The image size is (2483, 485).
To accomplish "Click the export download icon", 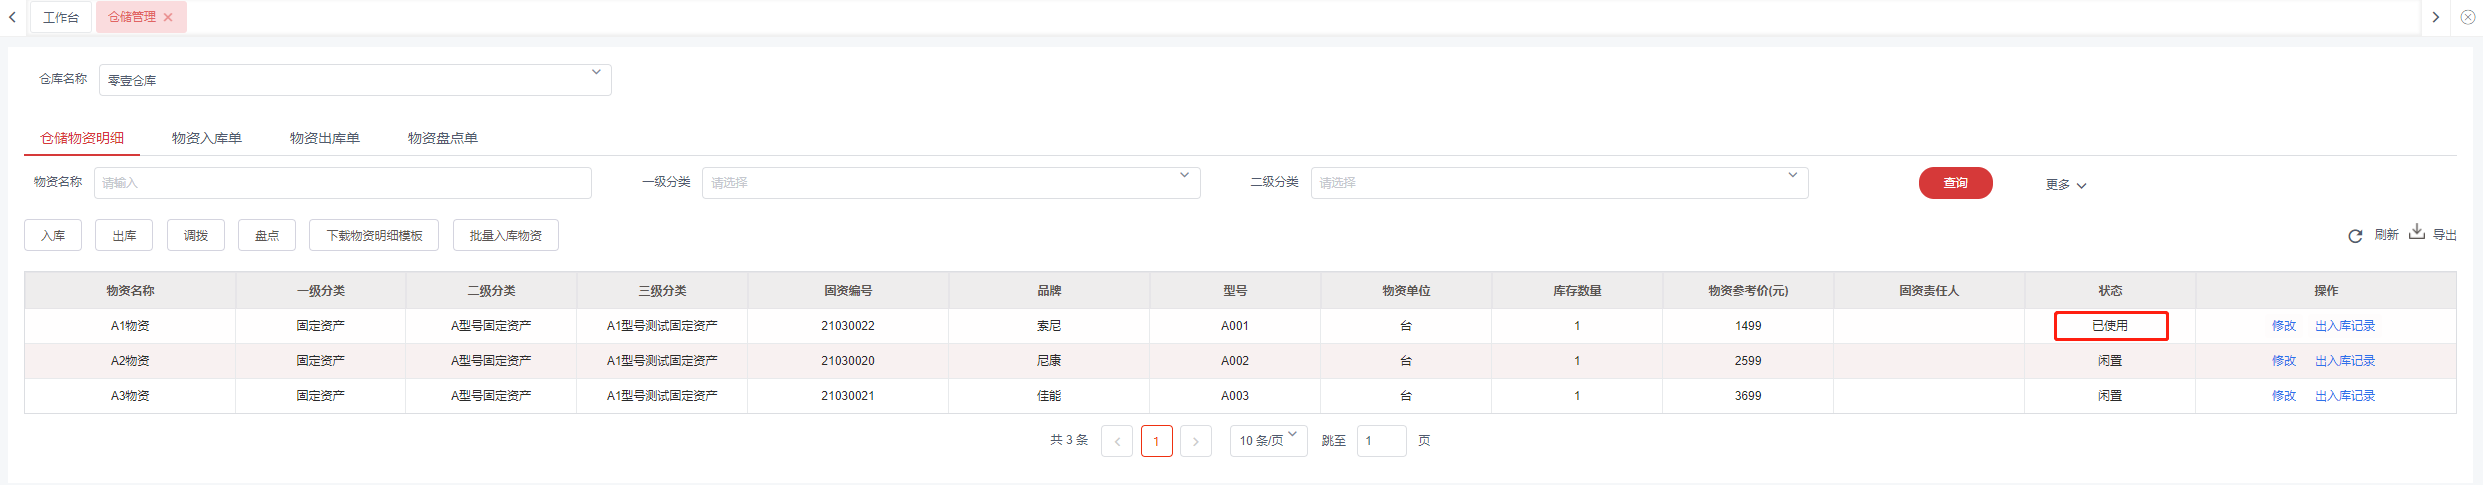I will (2417, 232).
